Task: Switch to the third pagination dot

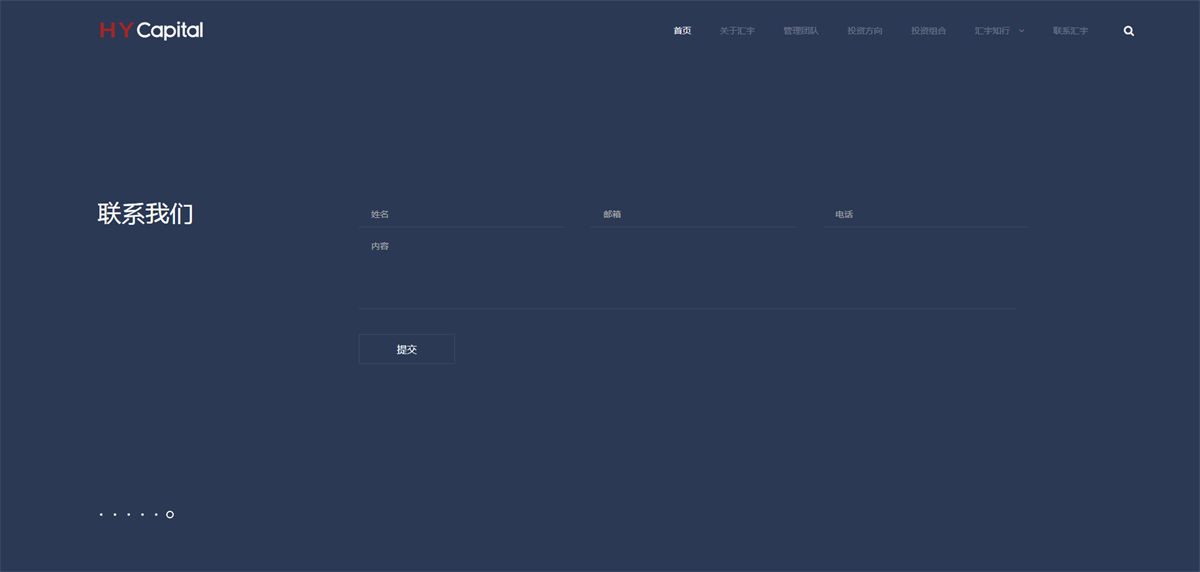Action: click(129, 515)
